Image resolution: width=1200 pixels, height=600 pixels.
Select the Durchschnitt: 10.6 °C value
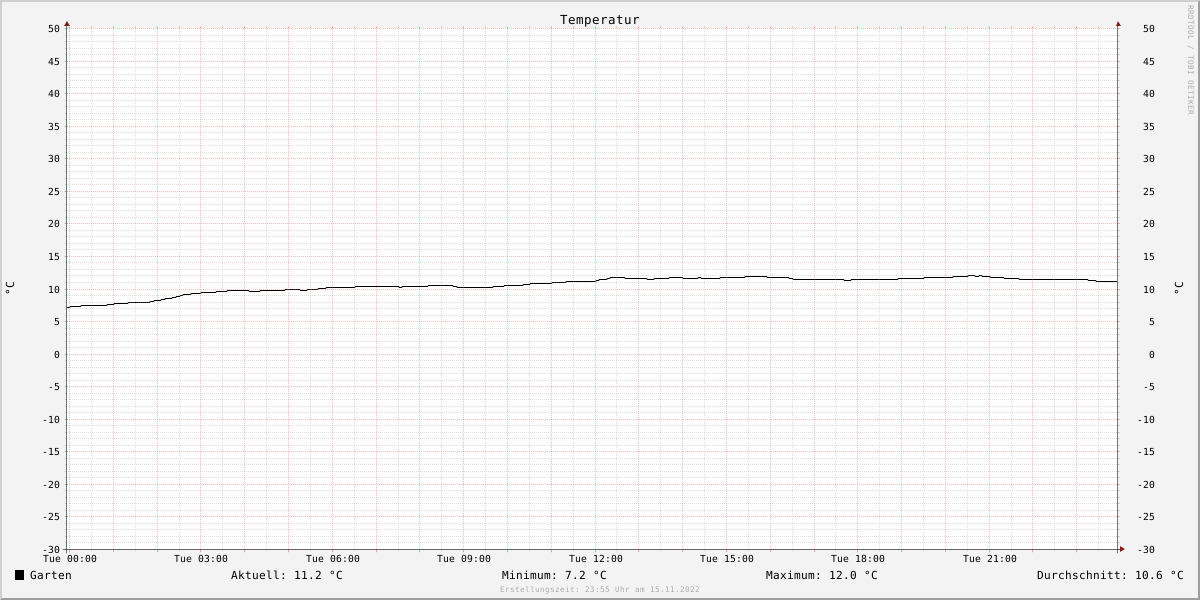pos(1110,575)
